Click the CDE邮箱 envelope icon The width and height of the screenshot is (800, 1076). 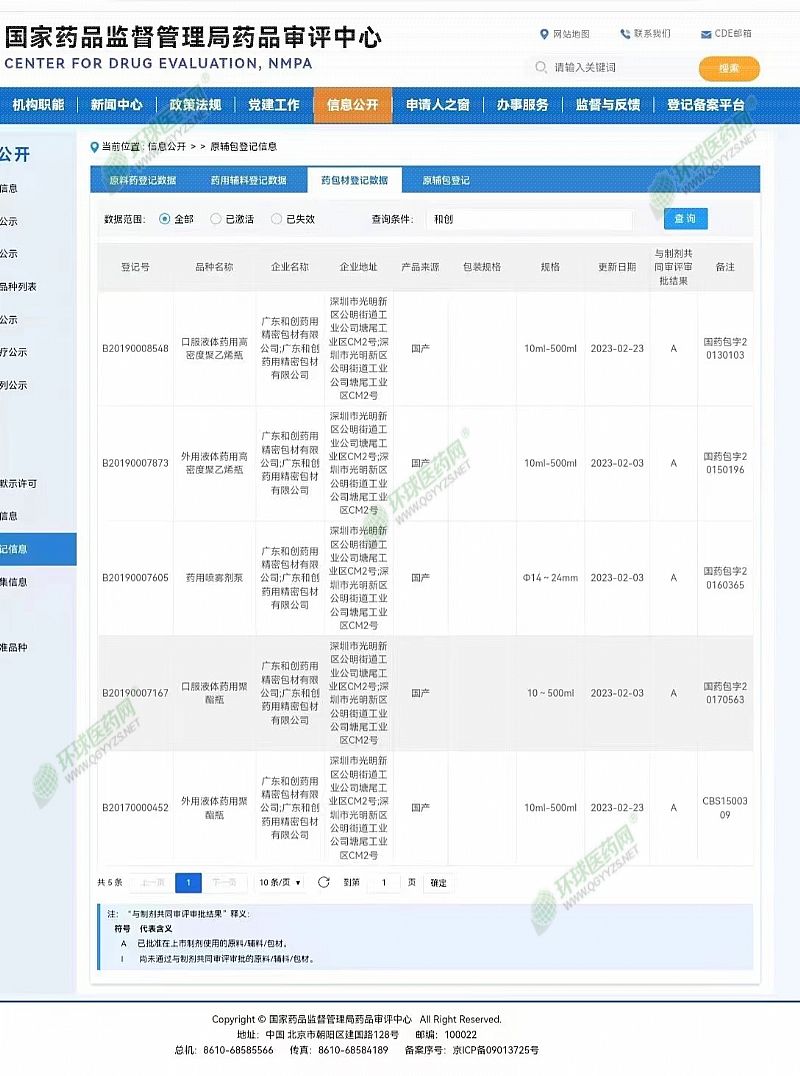(x=706, y=34)
